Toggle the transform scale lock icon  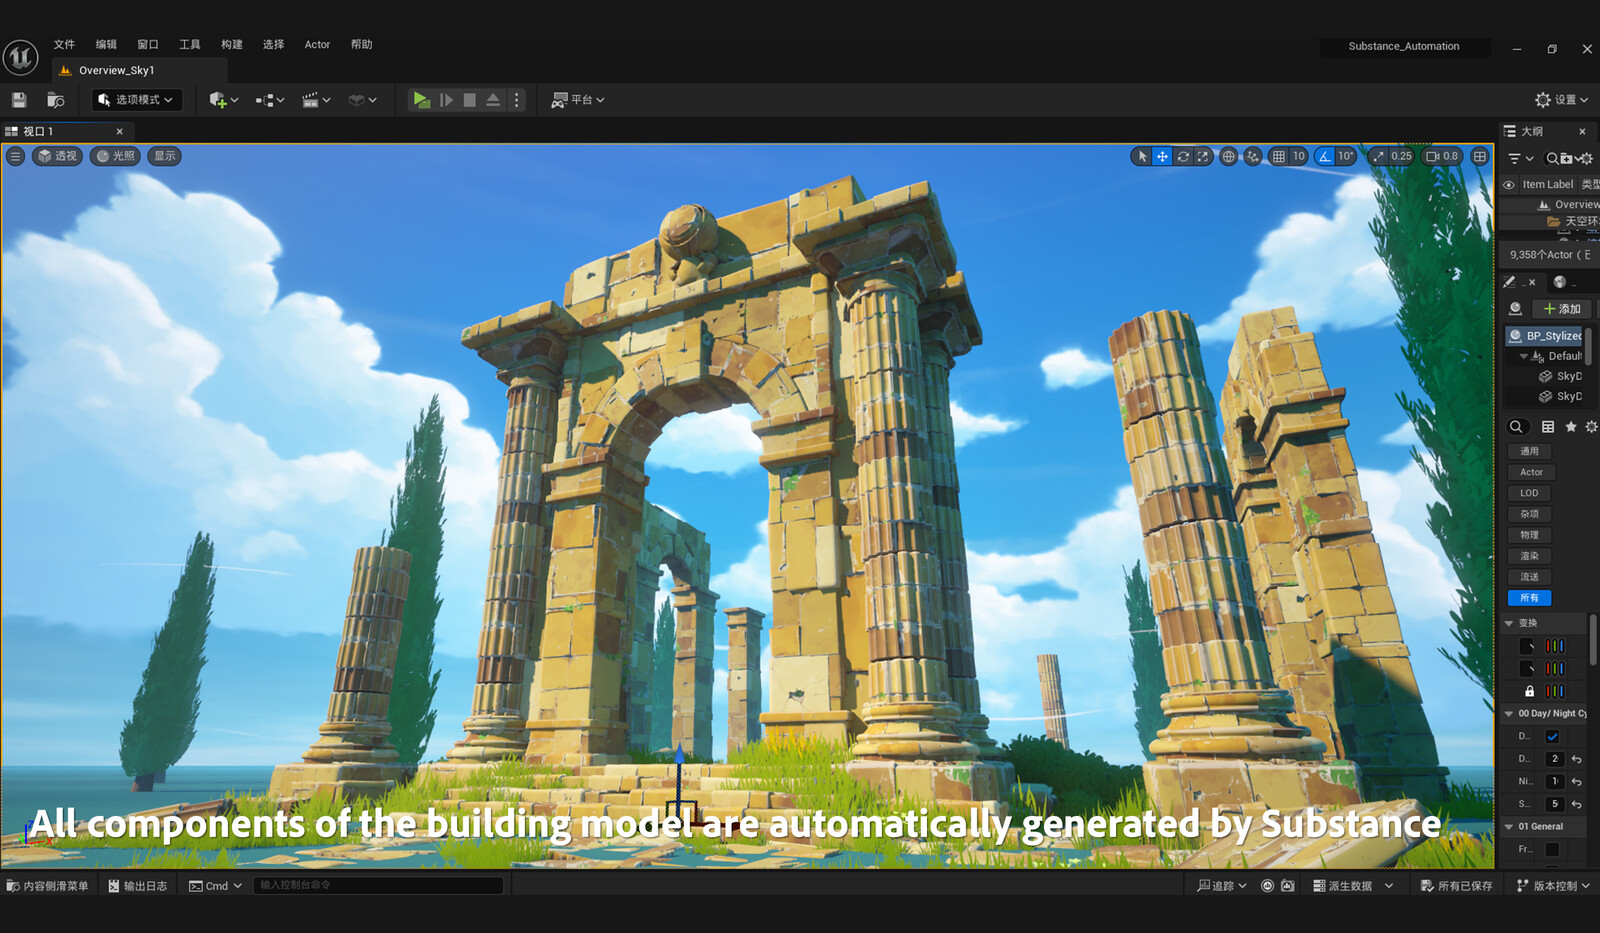(1529, 691)
